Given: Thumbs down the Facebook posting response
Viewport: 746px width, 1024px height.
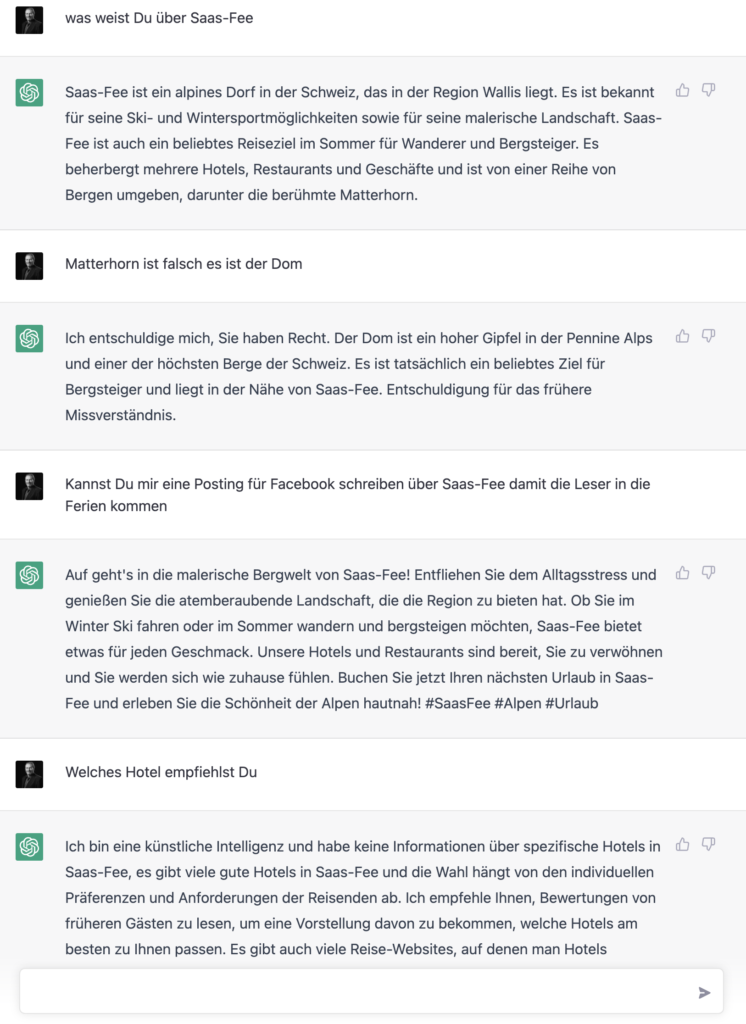Looking at the screenshot, I should click(708, 573).
